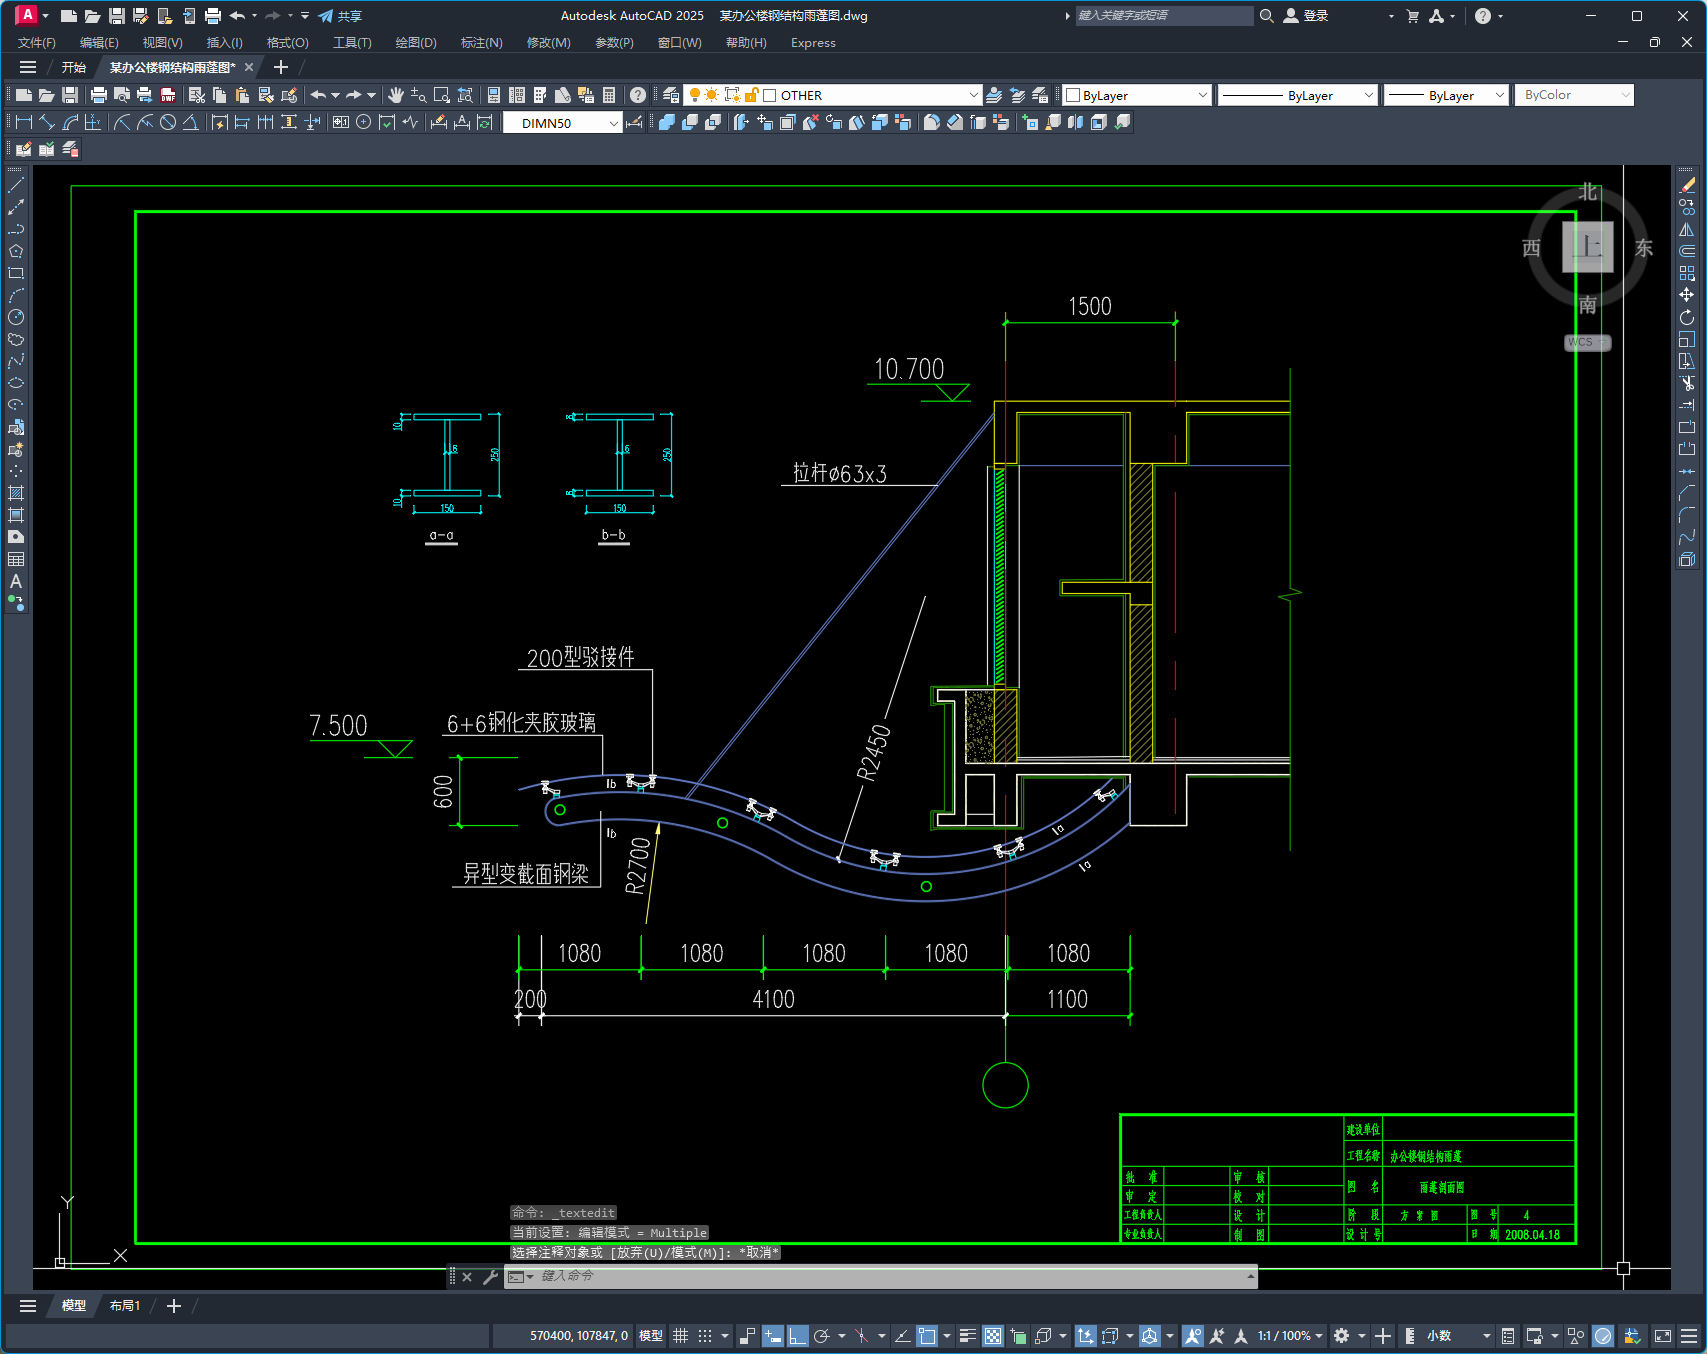Viewport: 1707px width, 1354px height.
Task: Toggle annotation visibility in the status bar
Action: coord(1193,1336)
